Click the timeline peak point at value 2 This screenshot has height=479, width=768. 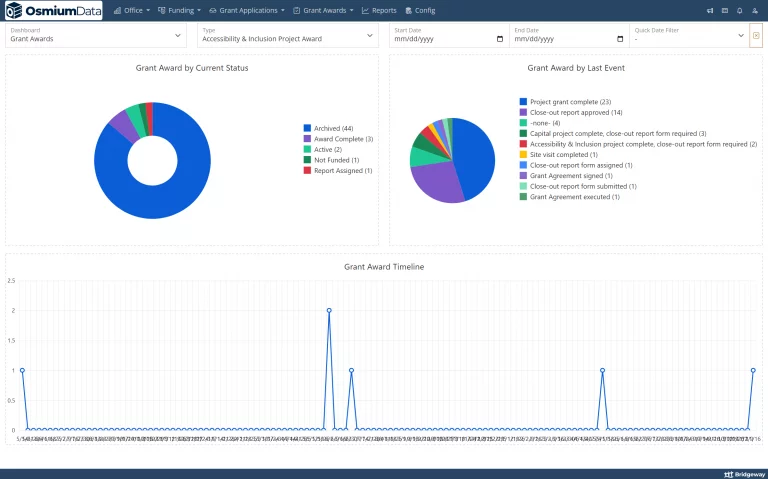tap(329, 311)
